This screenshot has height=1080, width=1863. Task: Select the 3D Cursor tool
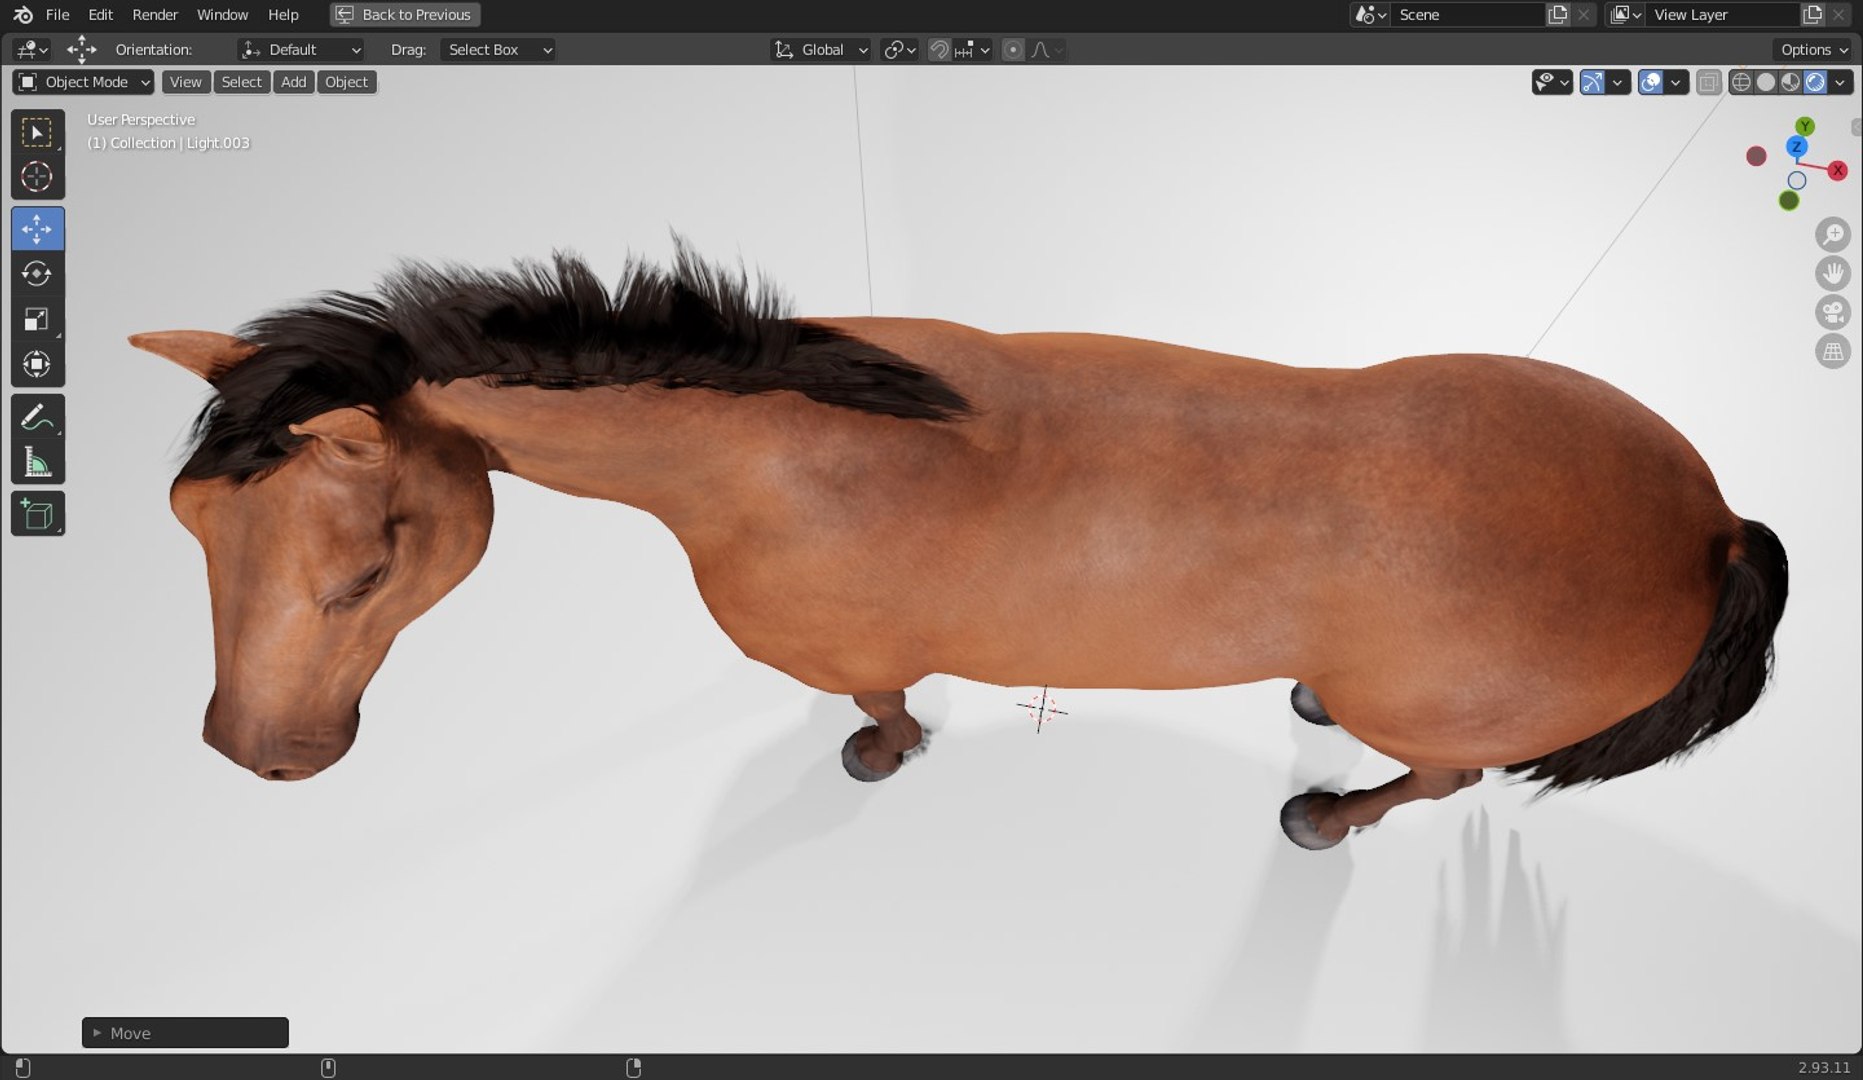pos(37,177)
